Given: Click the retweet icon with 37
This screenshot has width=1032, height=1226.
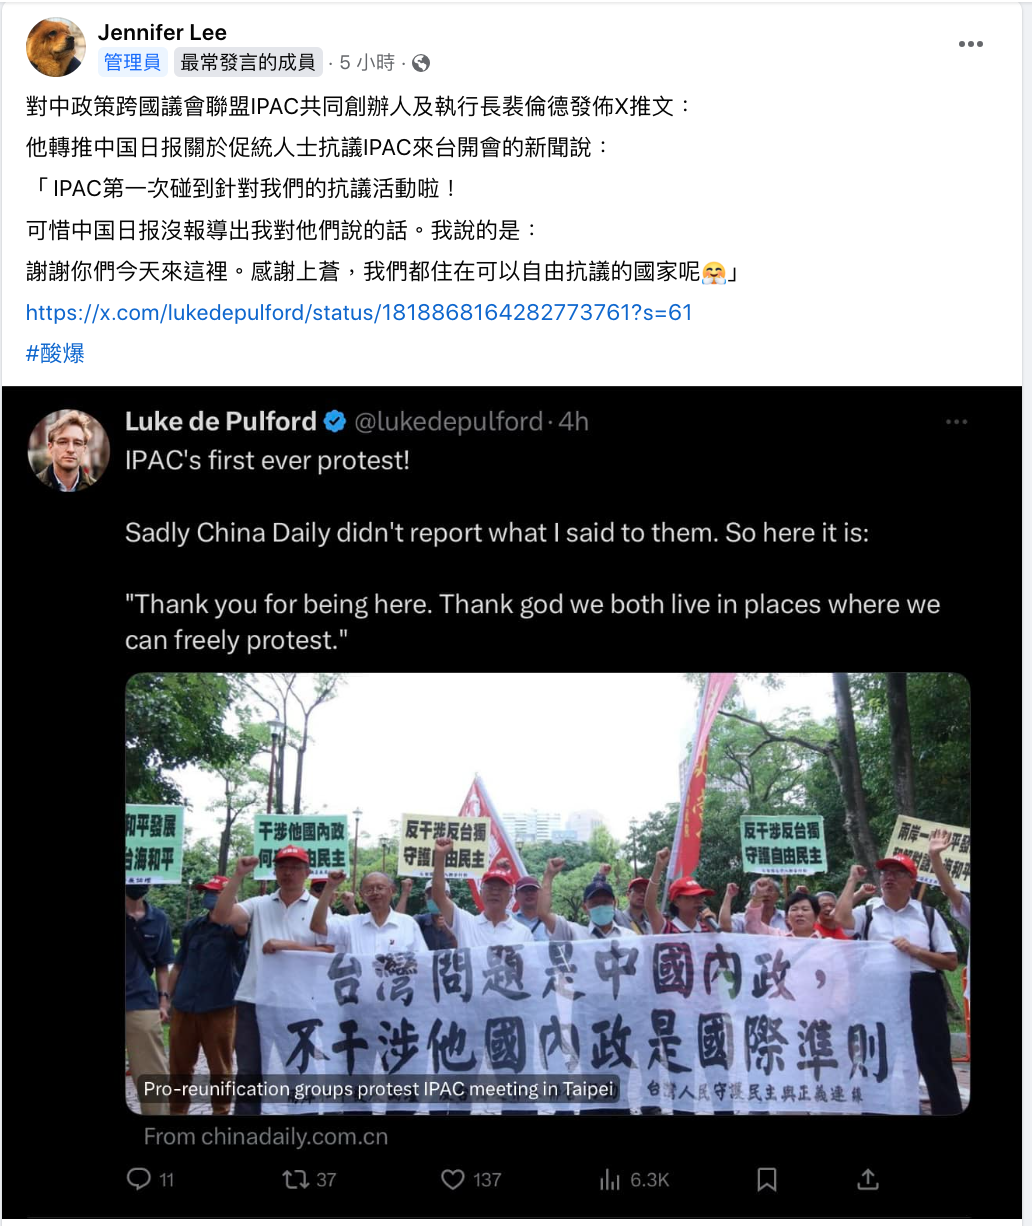Looking at the screenshot, I should coord(296,1180).
